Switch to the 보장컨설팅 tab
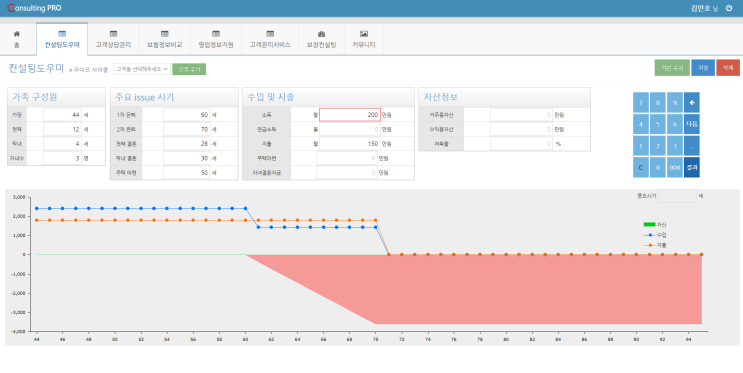This screenshot has width=743, height=373. 321,39
